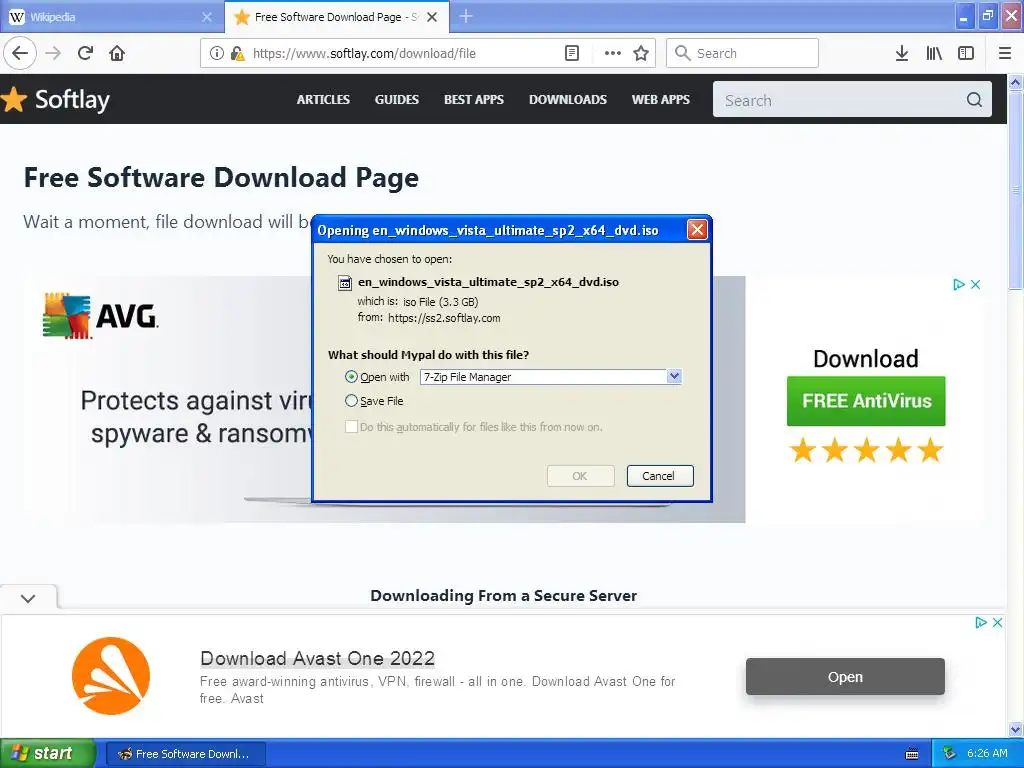Open the WEB APPS menu
The width and height of the screenshot is (1024, 768).
click(x=660, y=99)
